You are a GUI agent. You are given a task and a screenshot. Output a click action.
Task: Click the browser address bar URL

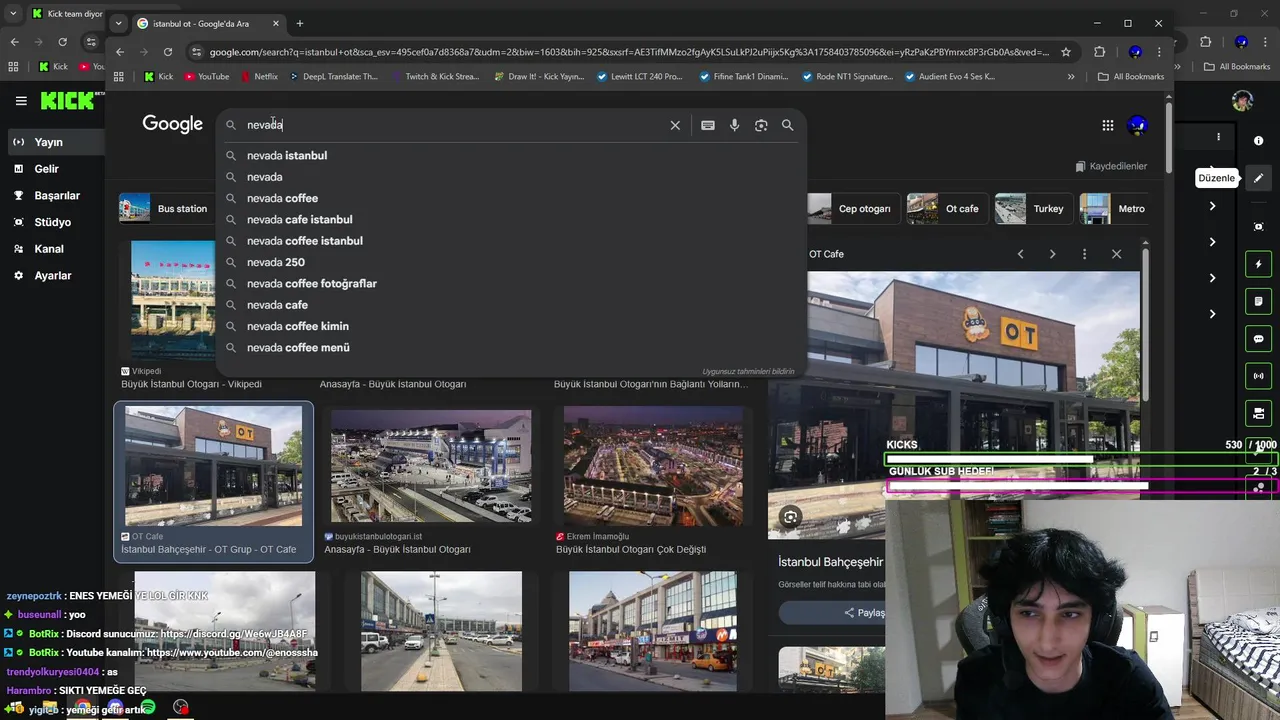pyautogui.click(x=629, y=52)
